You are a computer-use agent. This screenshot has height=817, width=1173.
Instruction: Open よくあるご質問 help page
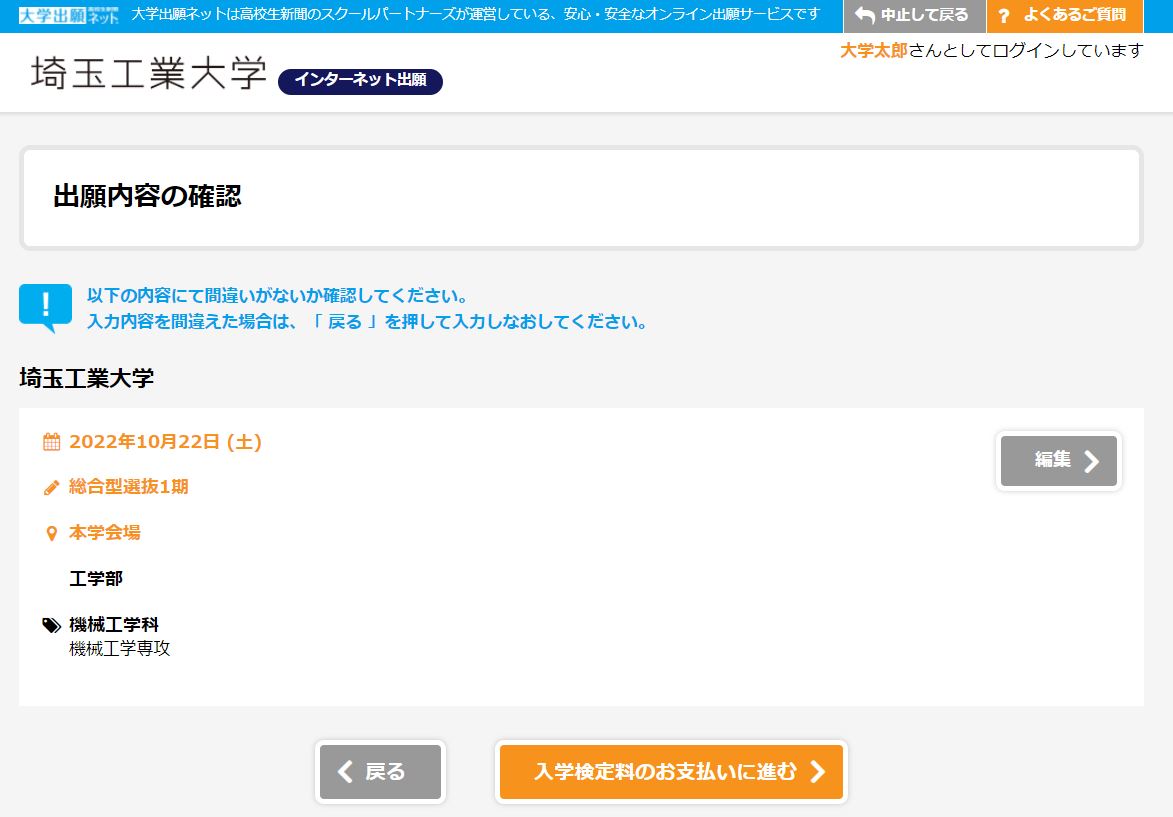1065,16
